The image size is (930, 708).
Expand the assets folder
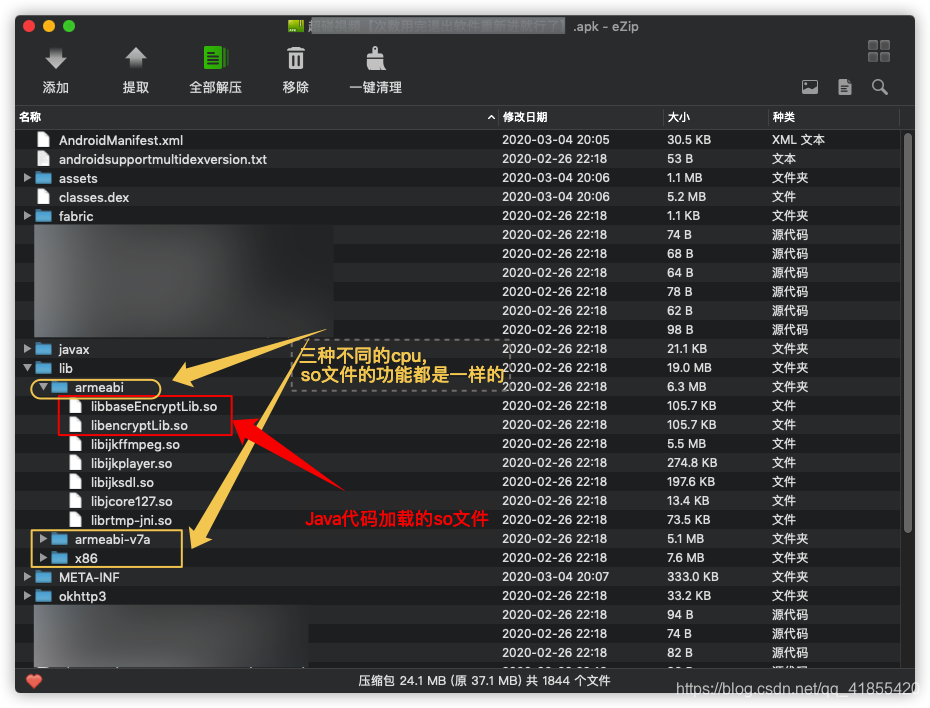tap(27, 177)
